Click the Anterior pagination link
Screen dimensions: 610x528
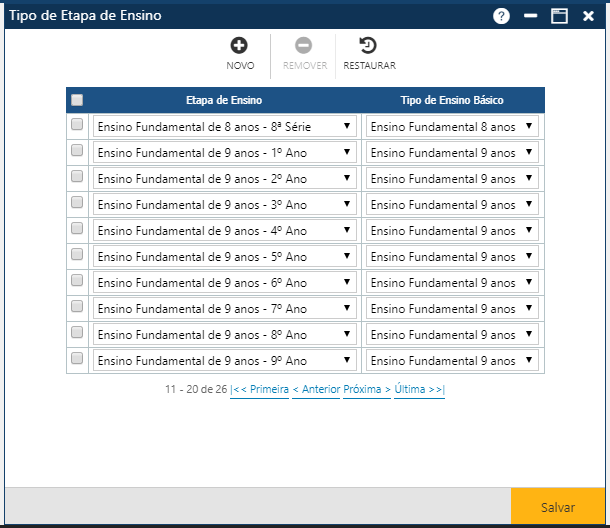tap(316, 390)
